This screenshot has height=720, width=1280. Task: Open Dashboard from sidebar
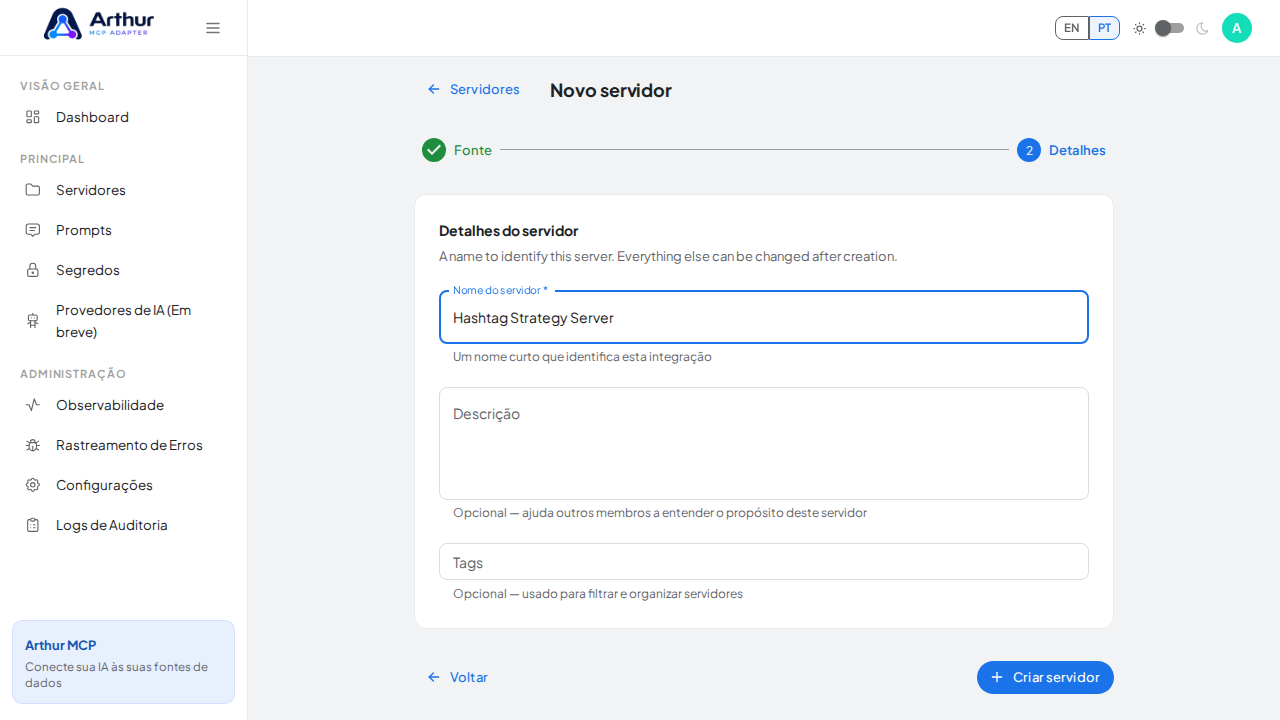123,117
